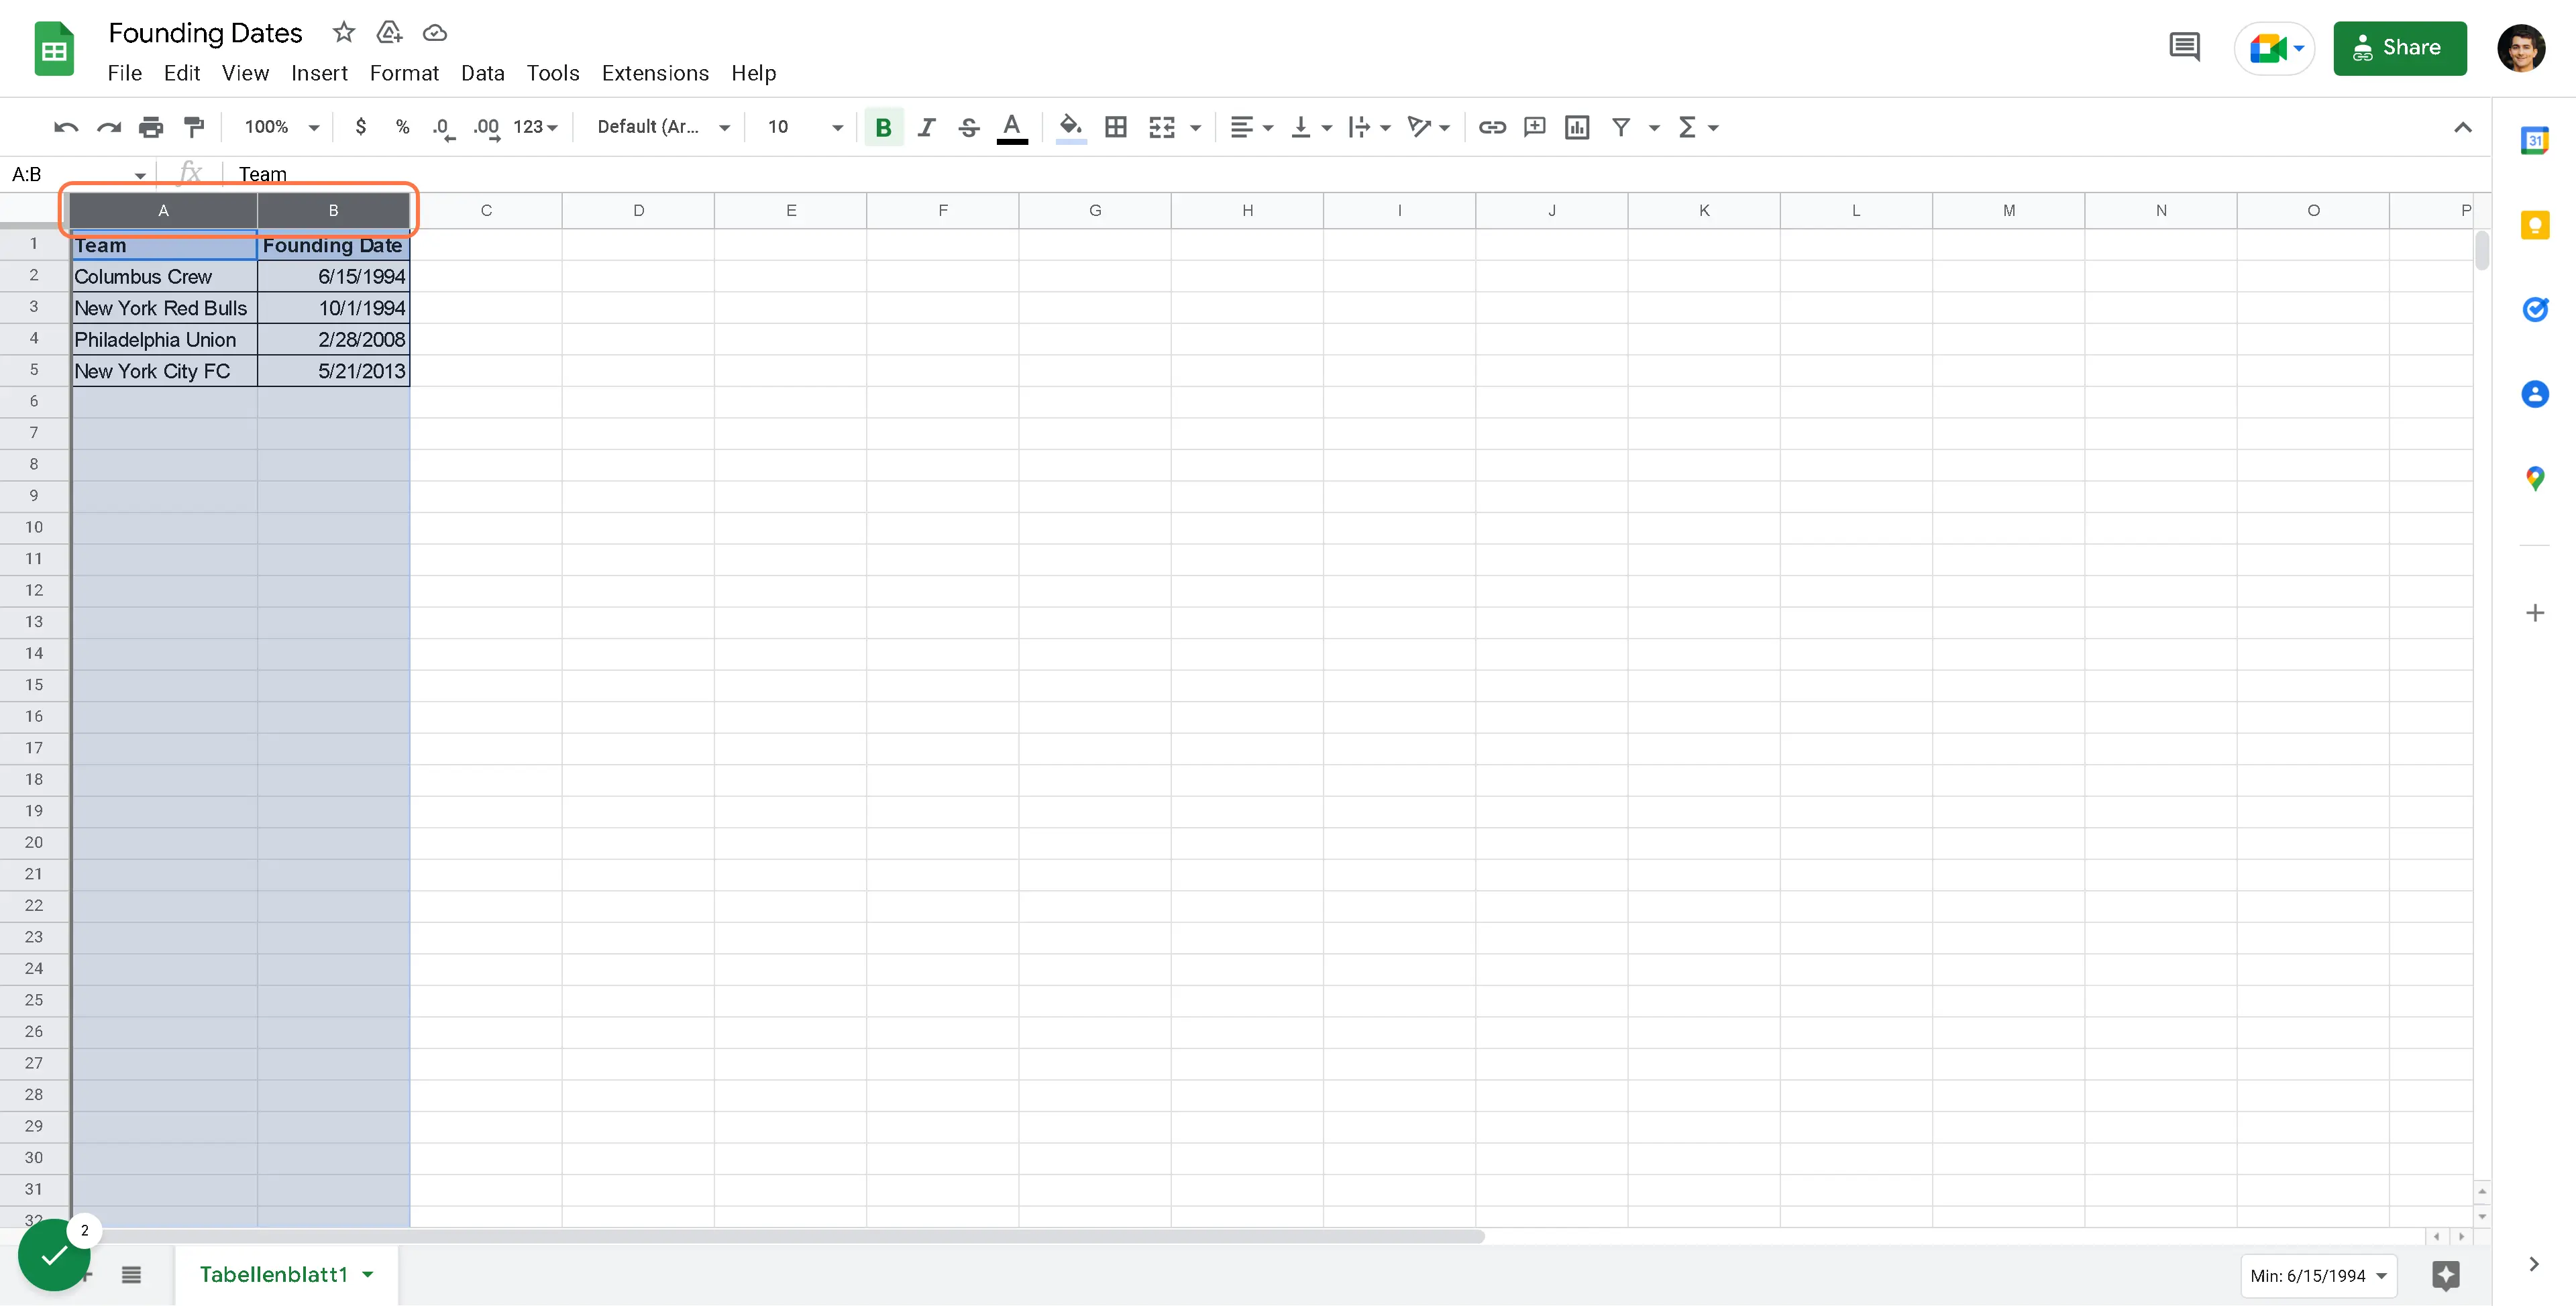Open the font size dropdown
Screen dimensions: 2576x1306
pos(805,127)
